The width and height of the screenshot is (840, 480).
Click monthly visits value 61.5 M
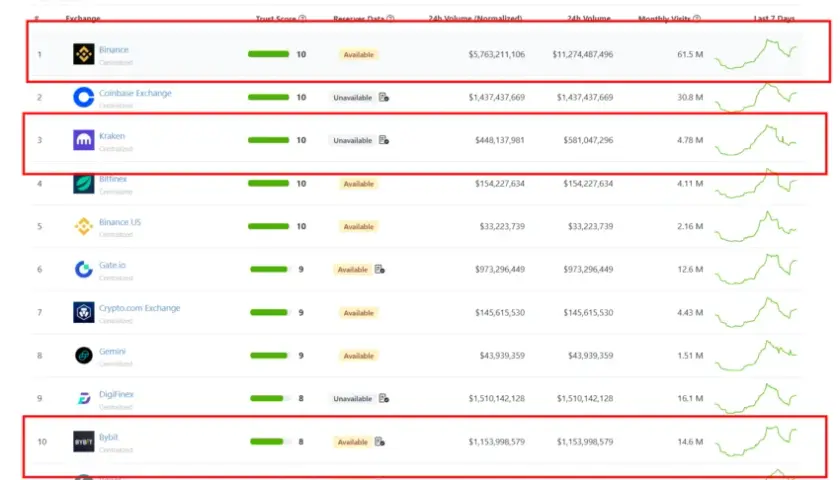click(690, 54)
